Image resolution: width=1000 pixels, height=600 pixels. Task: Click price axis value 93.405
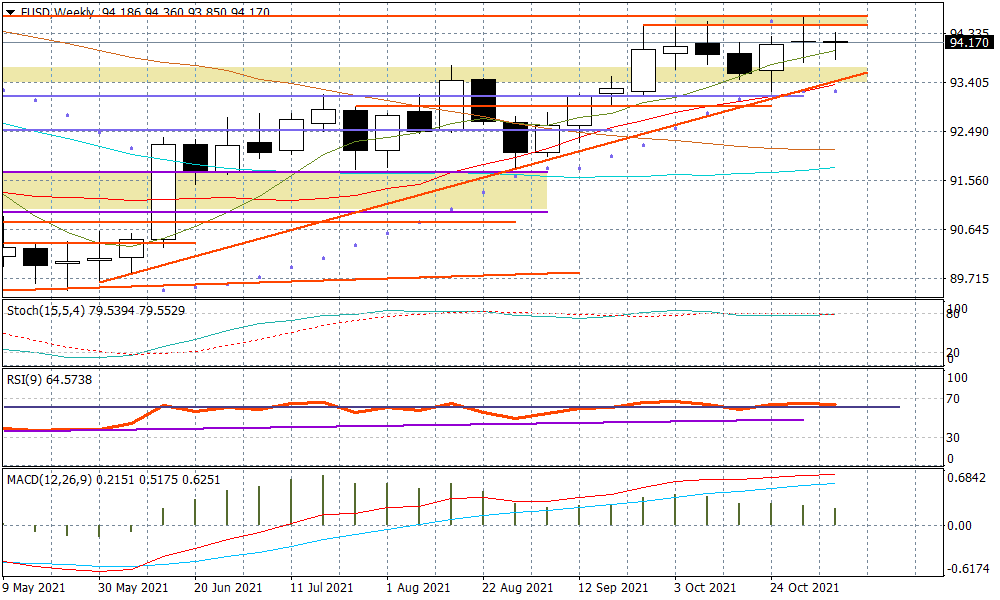[970, 83]
